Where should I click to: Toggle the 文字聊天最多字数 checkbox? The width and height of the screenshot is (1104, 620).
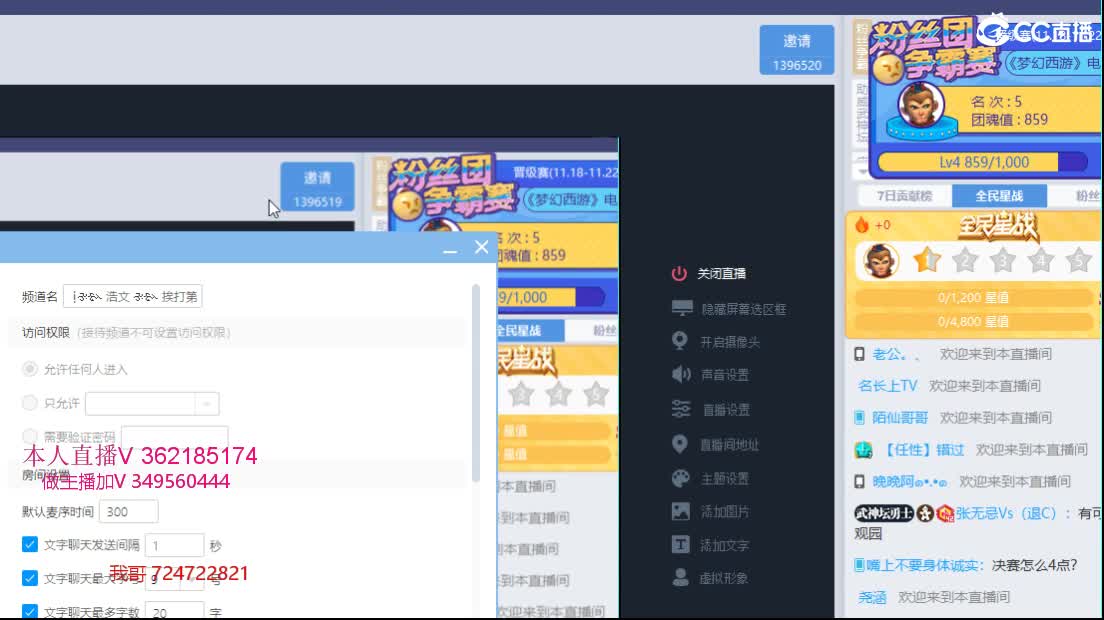30,611
